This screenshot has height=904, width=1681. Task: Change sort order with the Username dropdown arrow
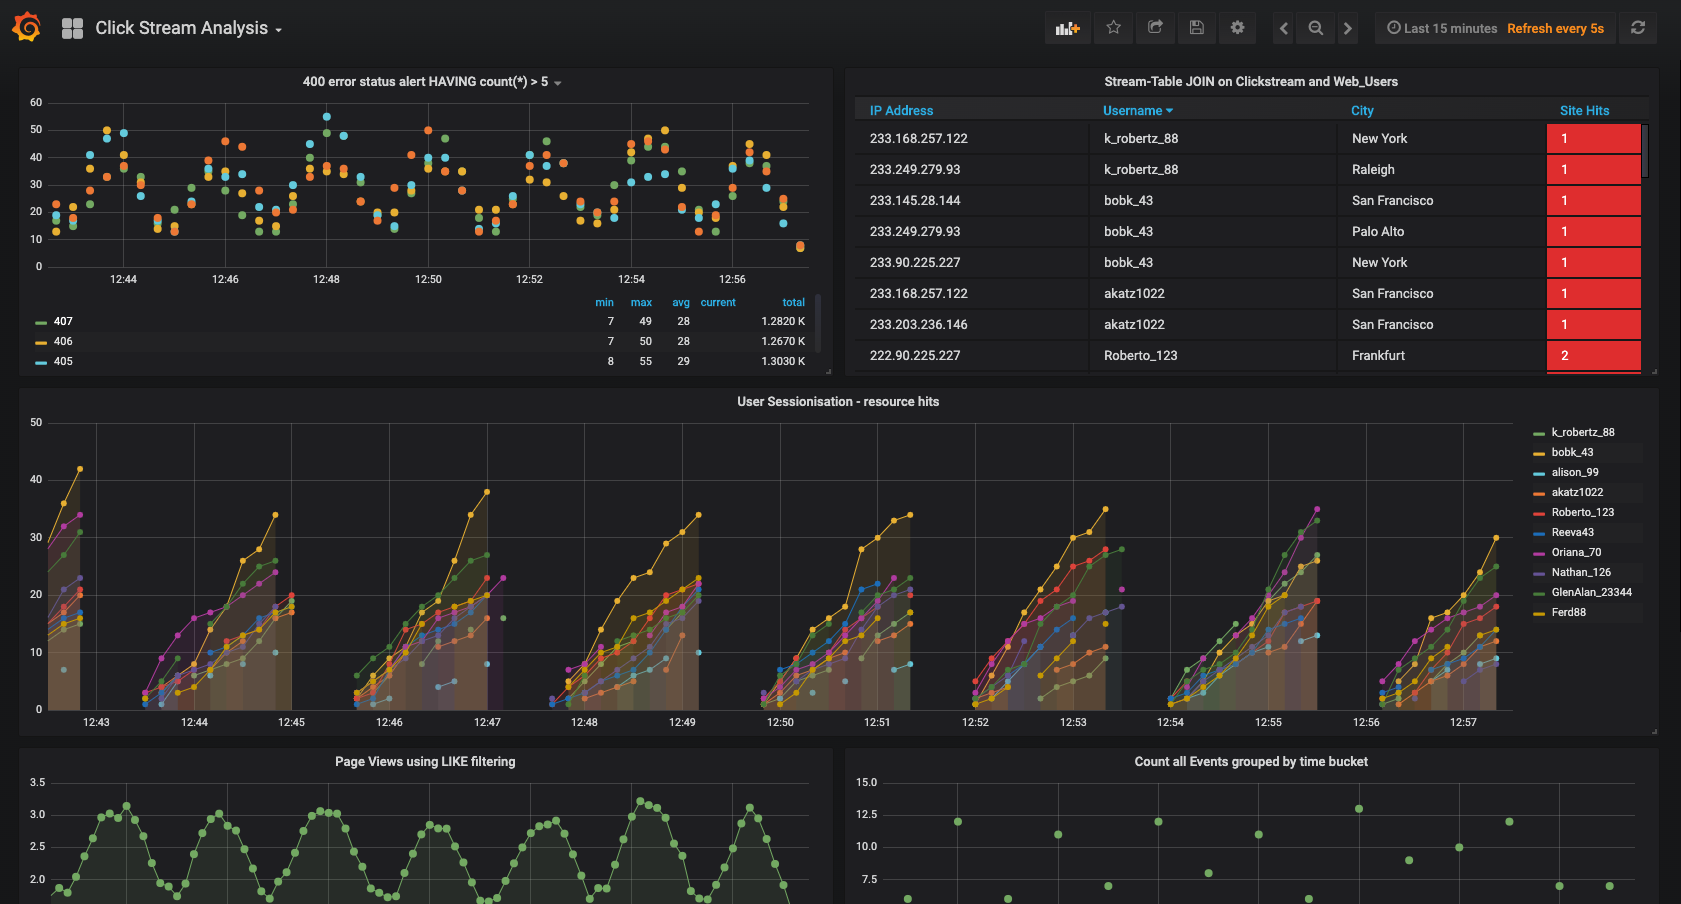[x=1169, y=110]
